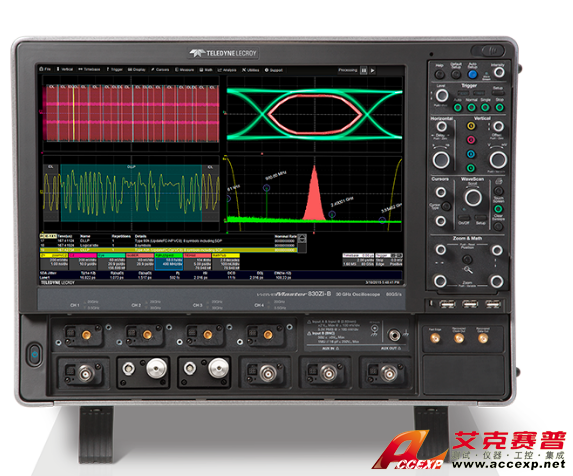
Task: Open the Analysis menu in menu bar
Action: pos(227,70)
